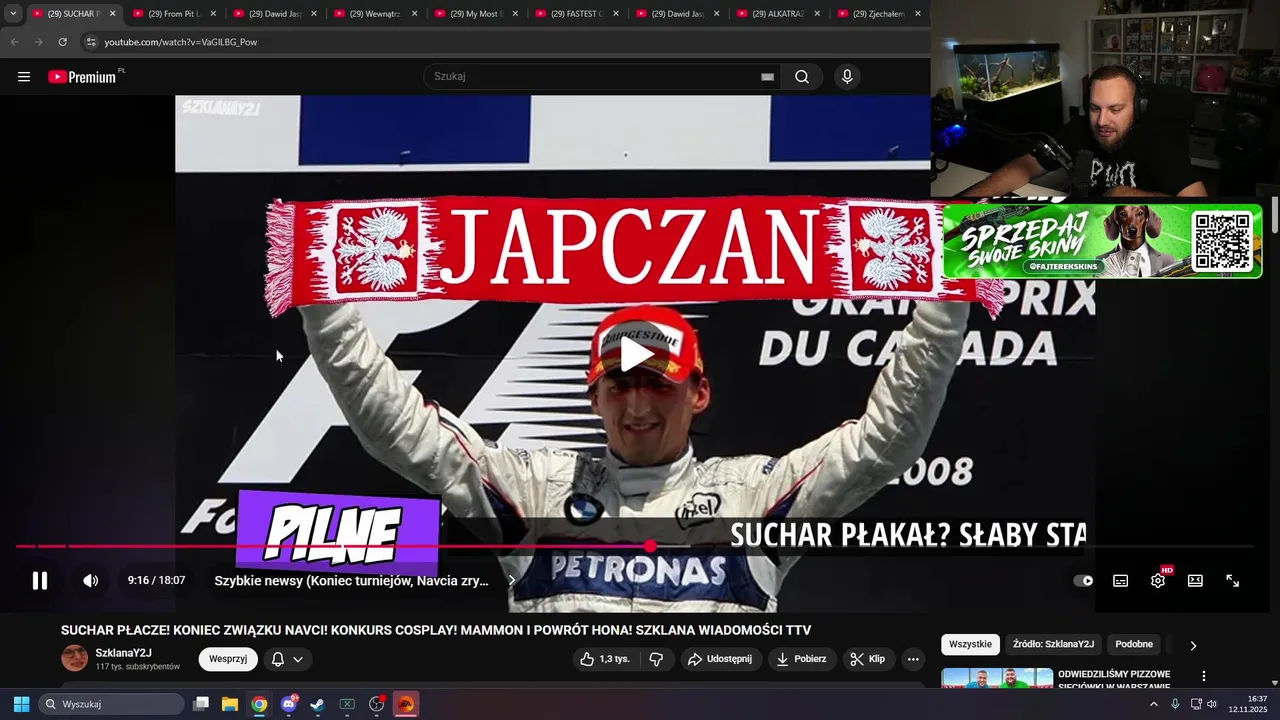Viewport: 1280px width, 720px height.
Task: Open on-screen keyboard icon in search box
Action: [767, 76]
